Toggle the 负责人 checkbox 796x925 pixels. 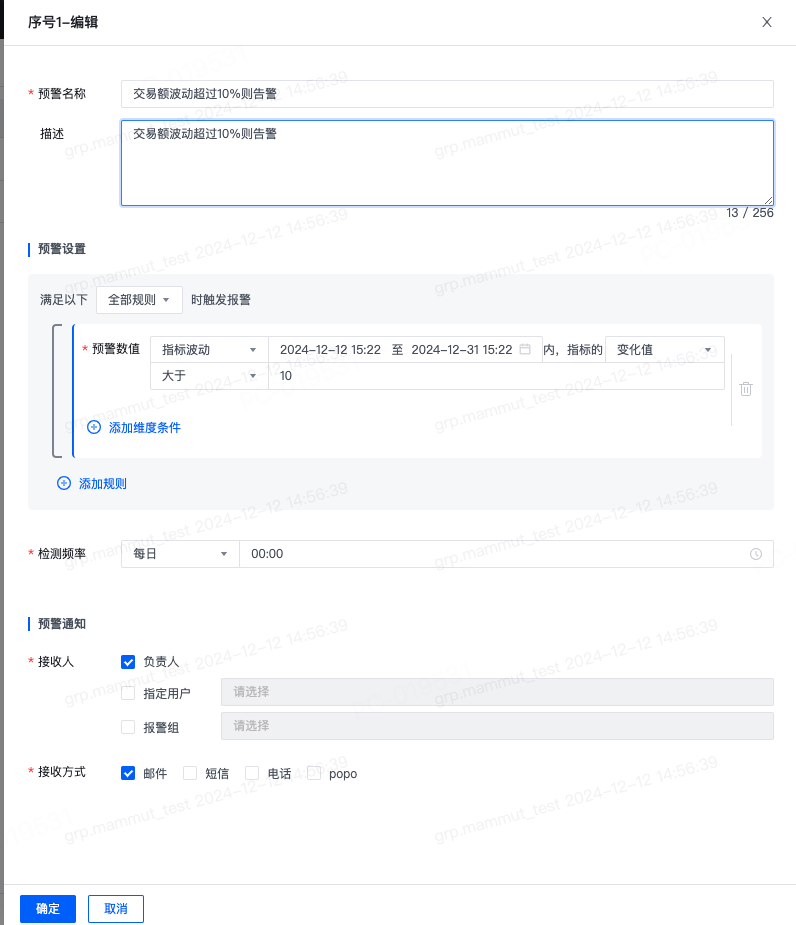[x=128, y=662]
